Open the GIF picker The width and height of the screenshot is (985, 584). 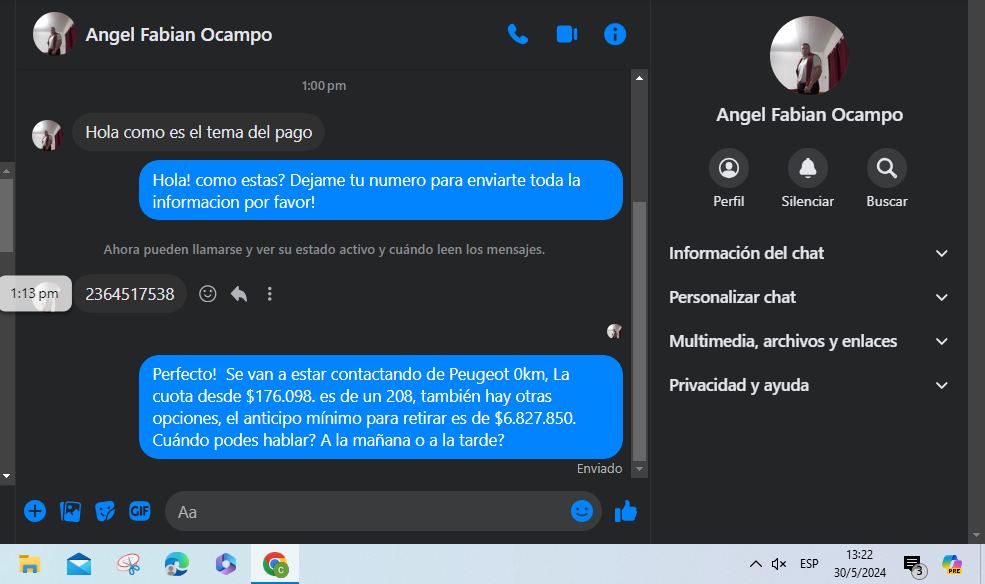pyautogui.click(x=139, y=511)
